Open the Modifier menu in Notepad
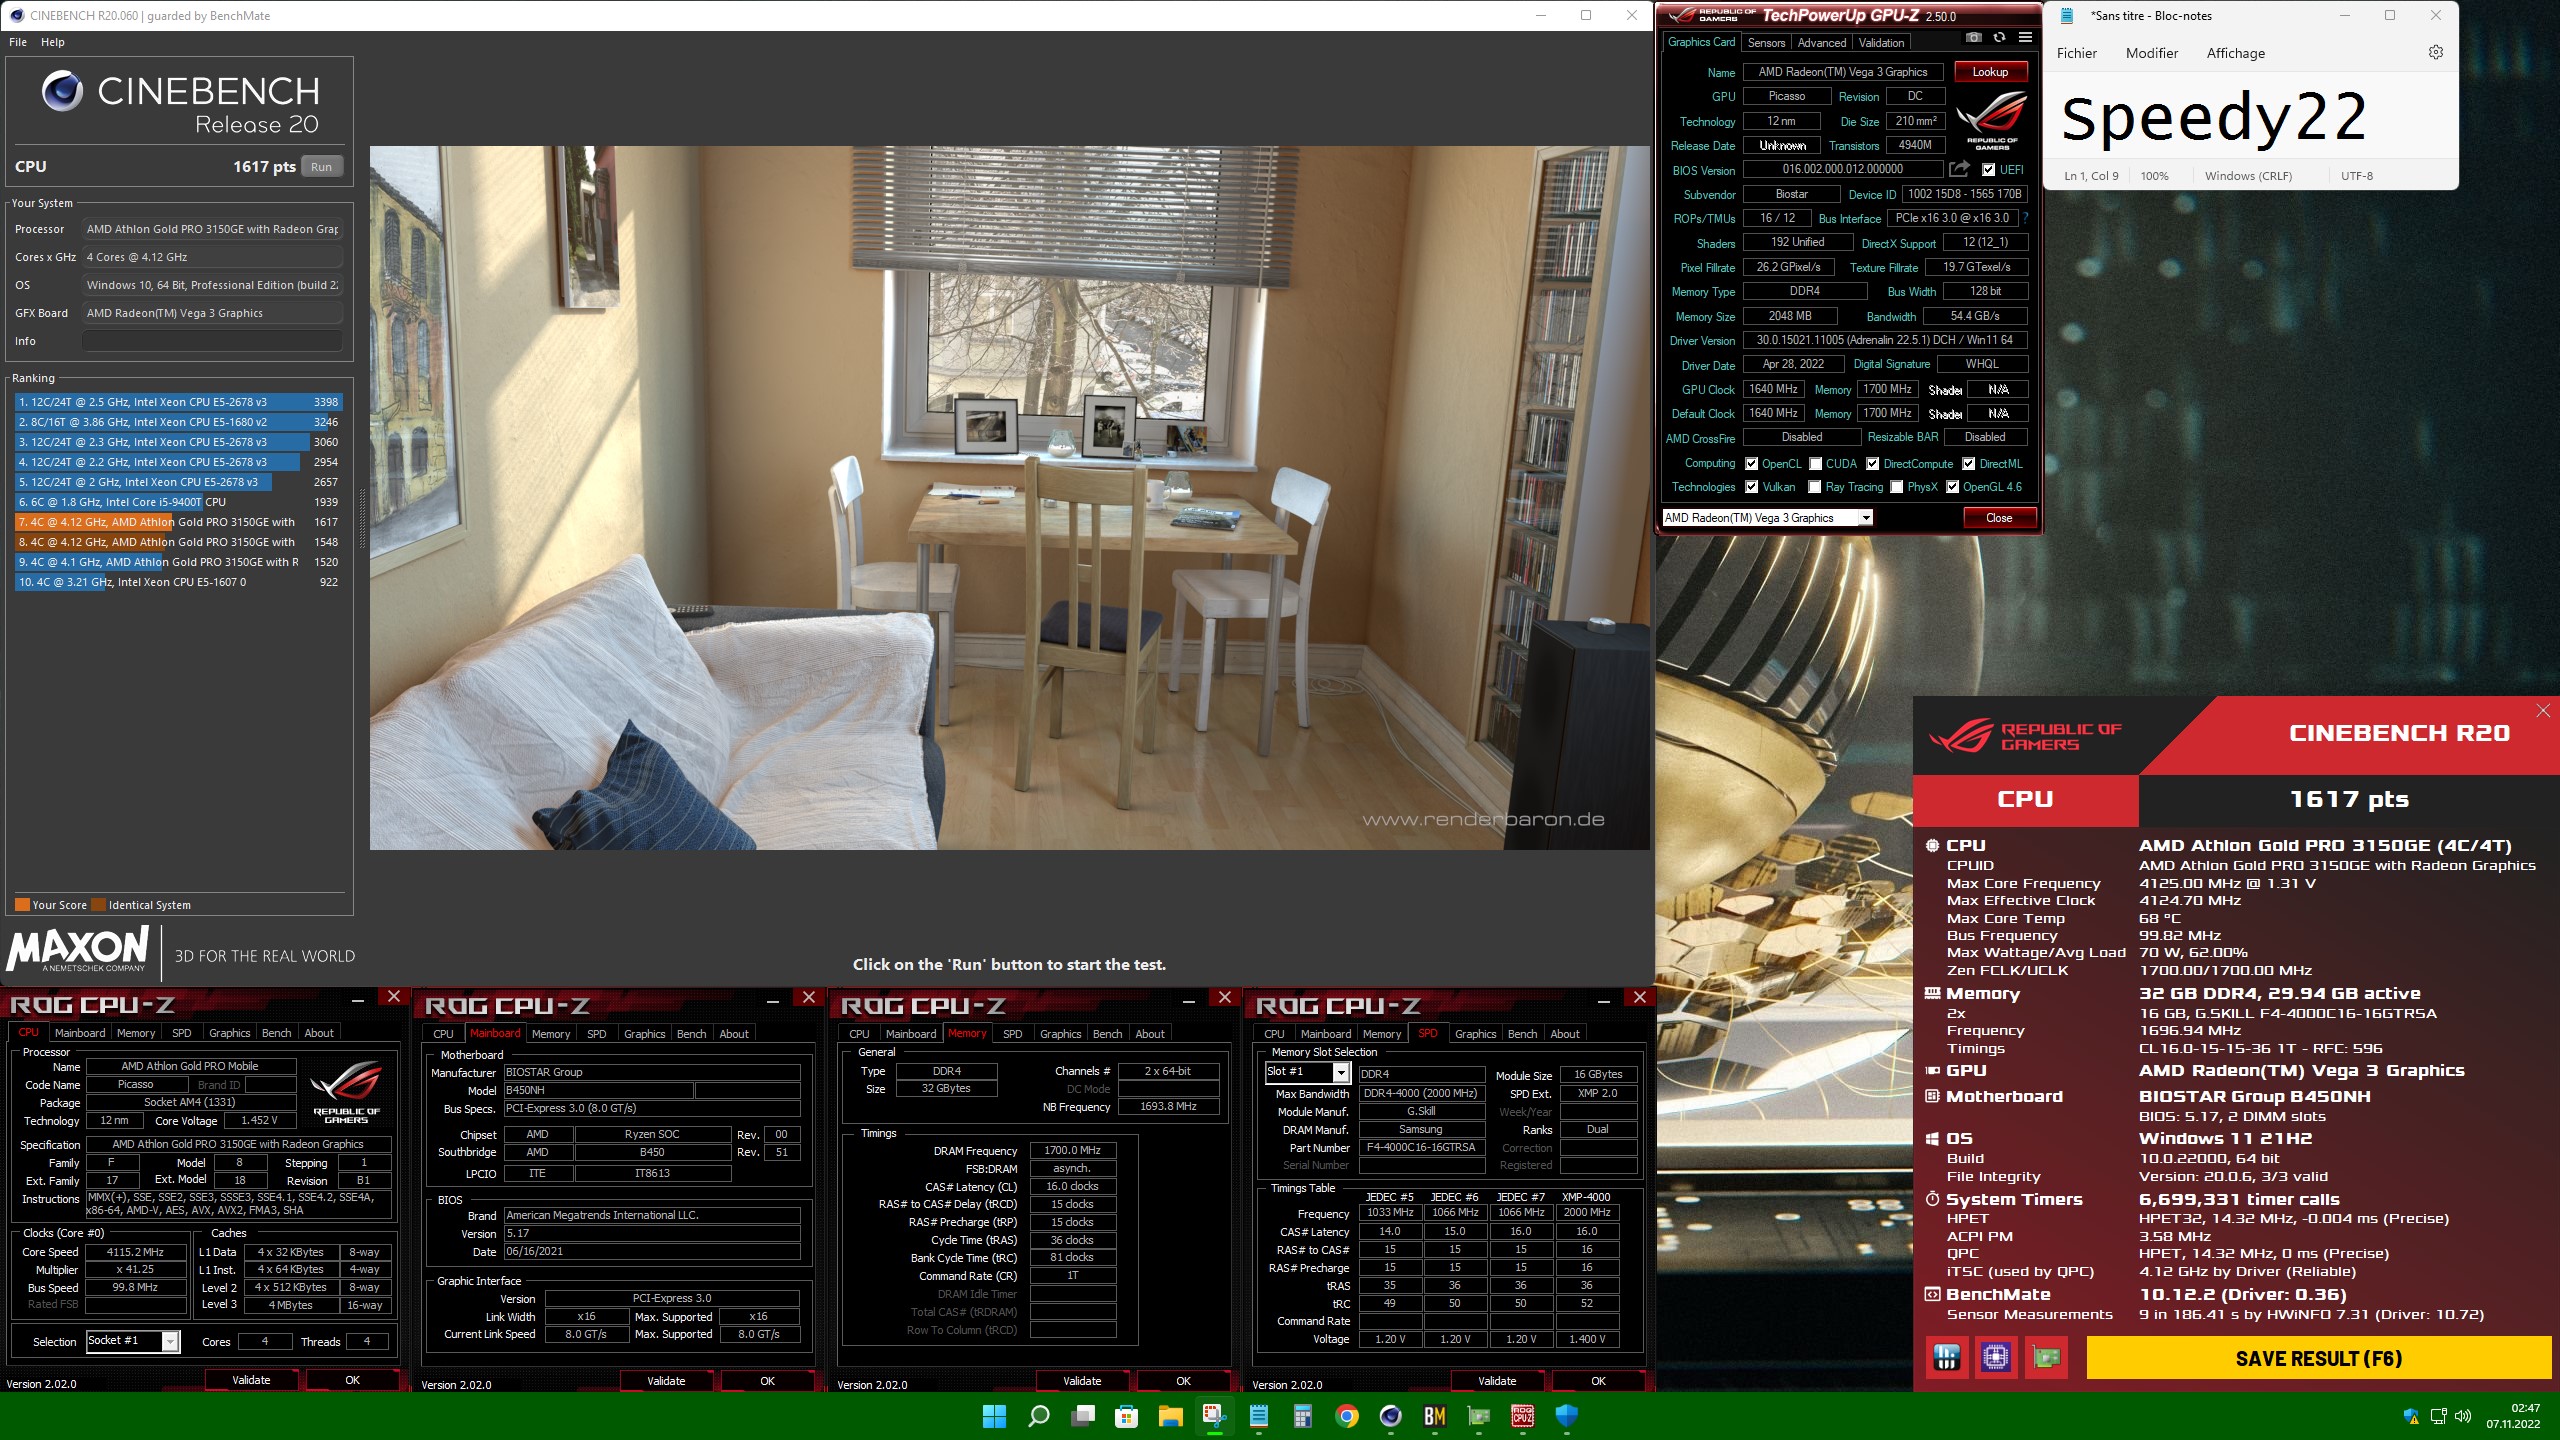Image resolution: width=2560 pixels, height=1440 pixels. point(2152,53)
